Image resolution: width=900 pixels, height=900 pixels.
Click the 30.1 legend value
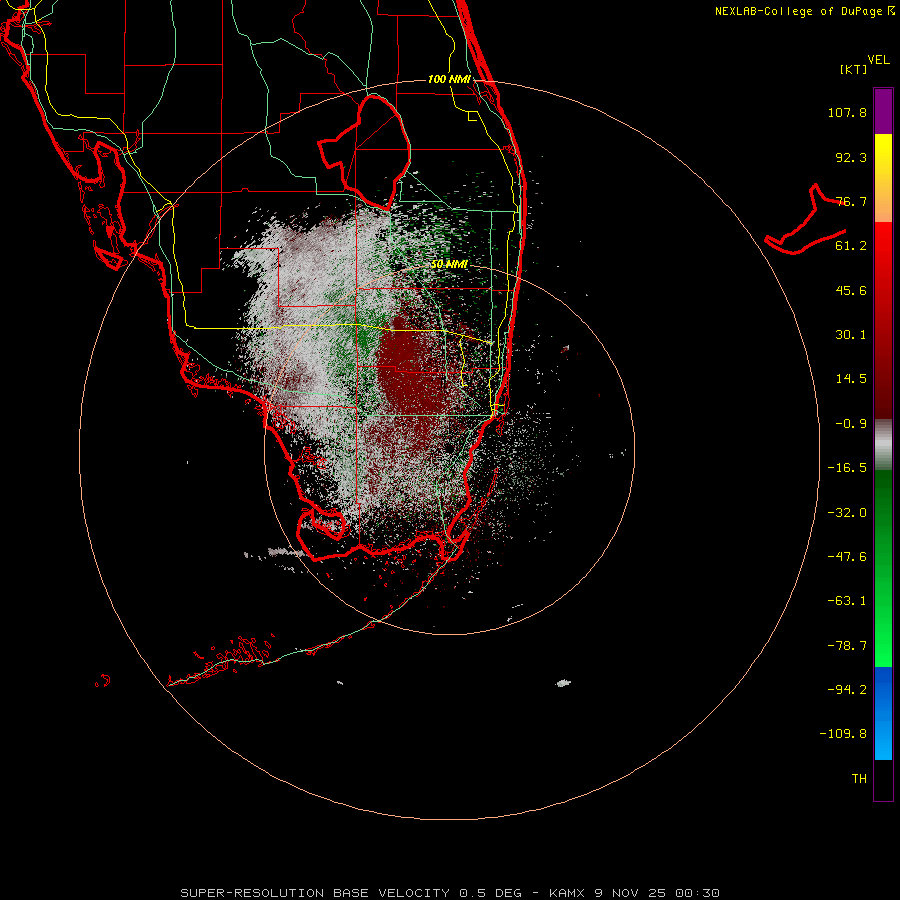point(851,335)
